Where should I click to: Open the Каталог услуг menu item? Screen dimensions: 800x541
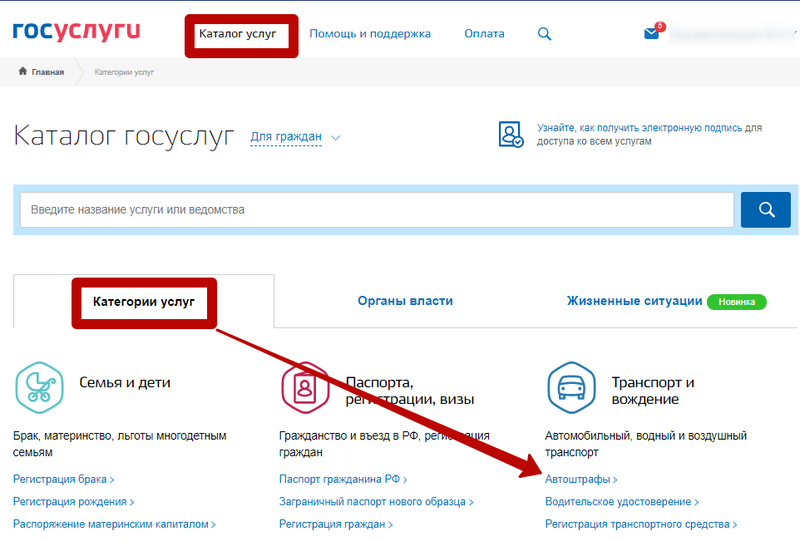(x=237, y=34)
